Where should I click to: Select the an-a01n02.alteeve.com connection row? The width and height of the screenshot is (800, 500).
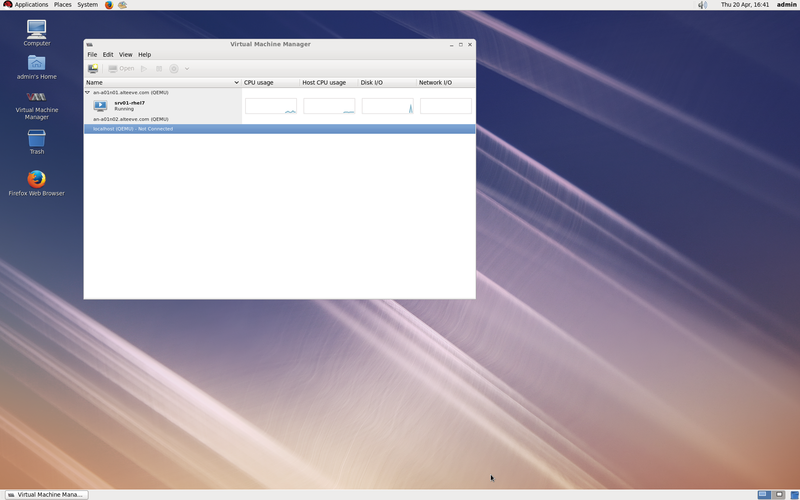click(x=131, y=119)
